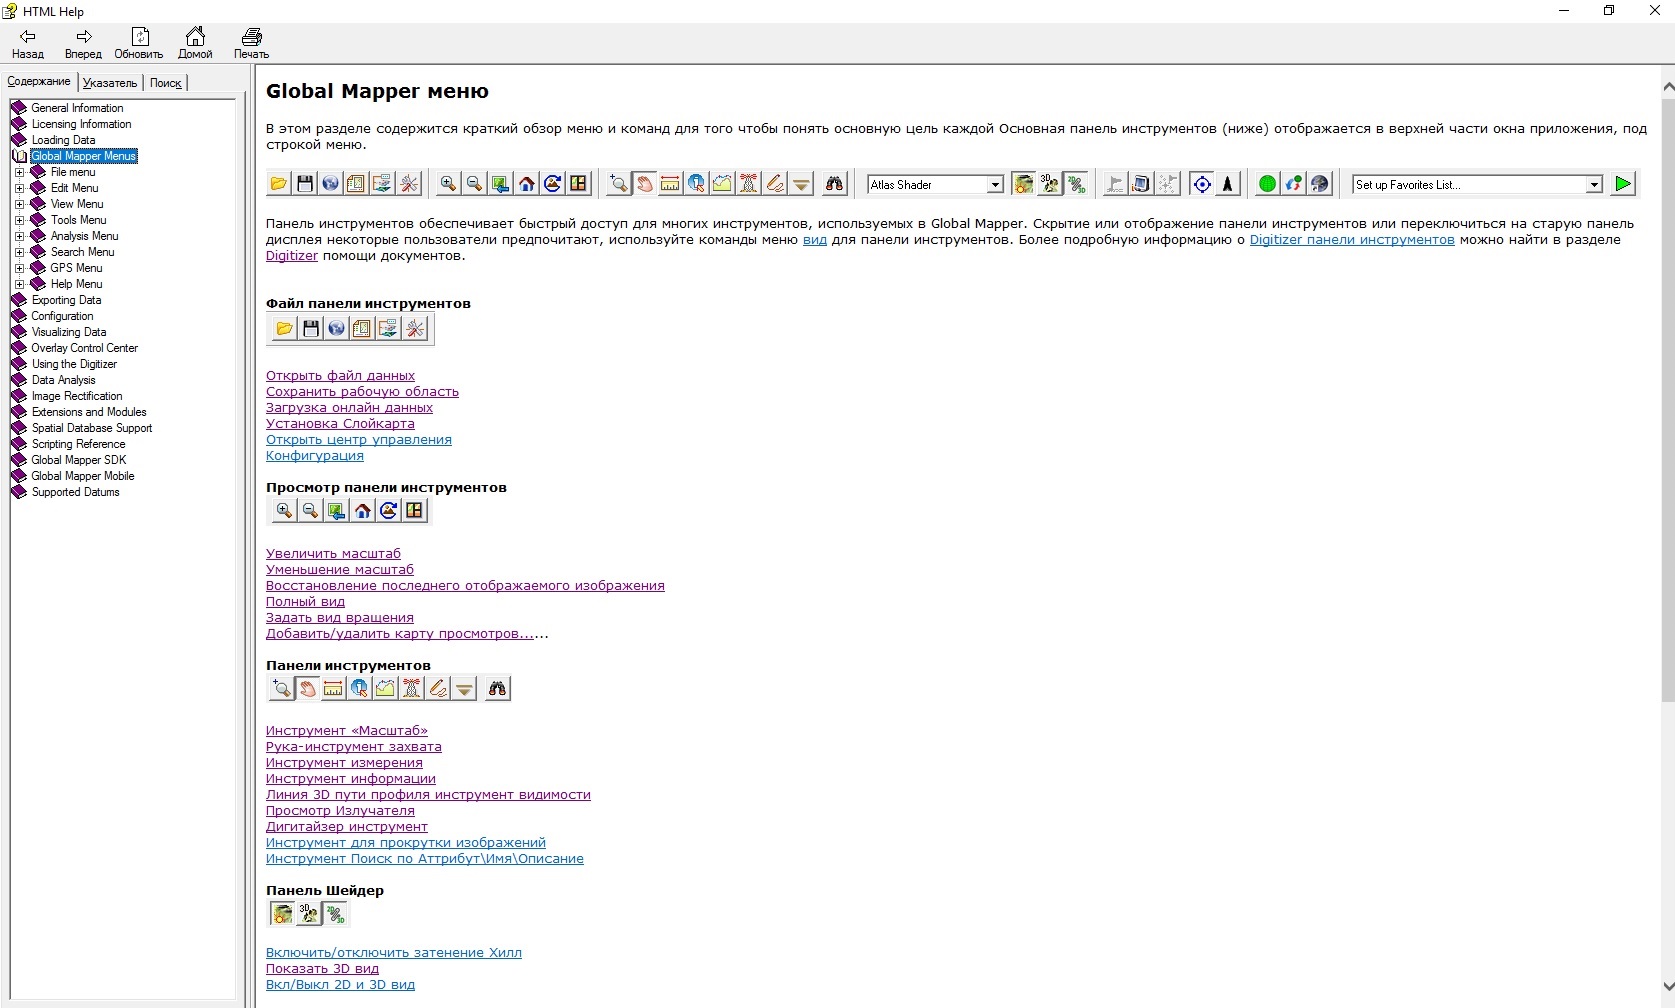Switch to the Указатель tab
1675x1008 pixels.
[x=110, y=83]
